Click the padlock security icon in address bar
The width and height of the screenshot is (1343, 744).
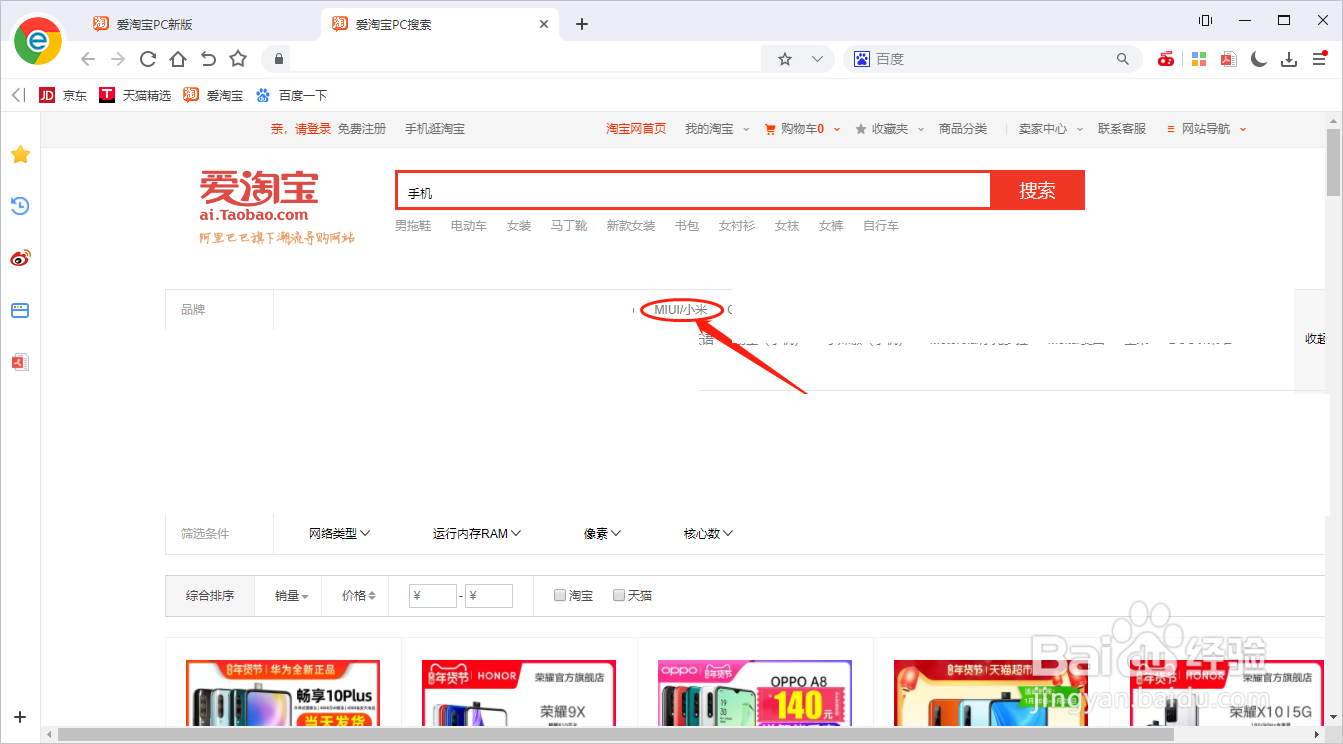click(279, 59)
